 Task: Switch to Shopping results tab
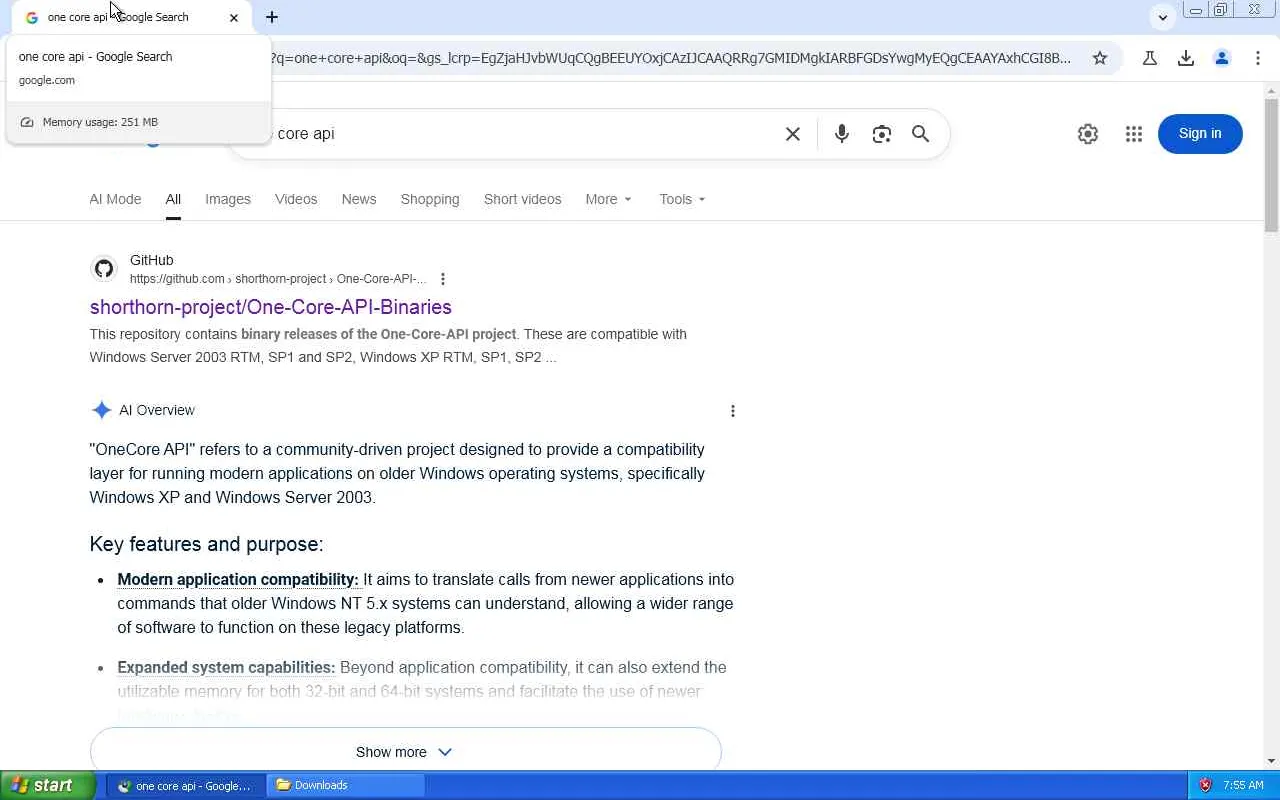[x=430, y=199]
